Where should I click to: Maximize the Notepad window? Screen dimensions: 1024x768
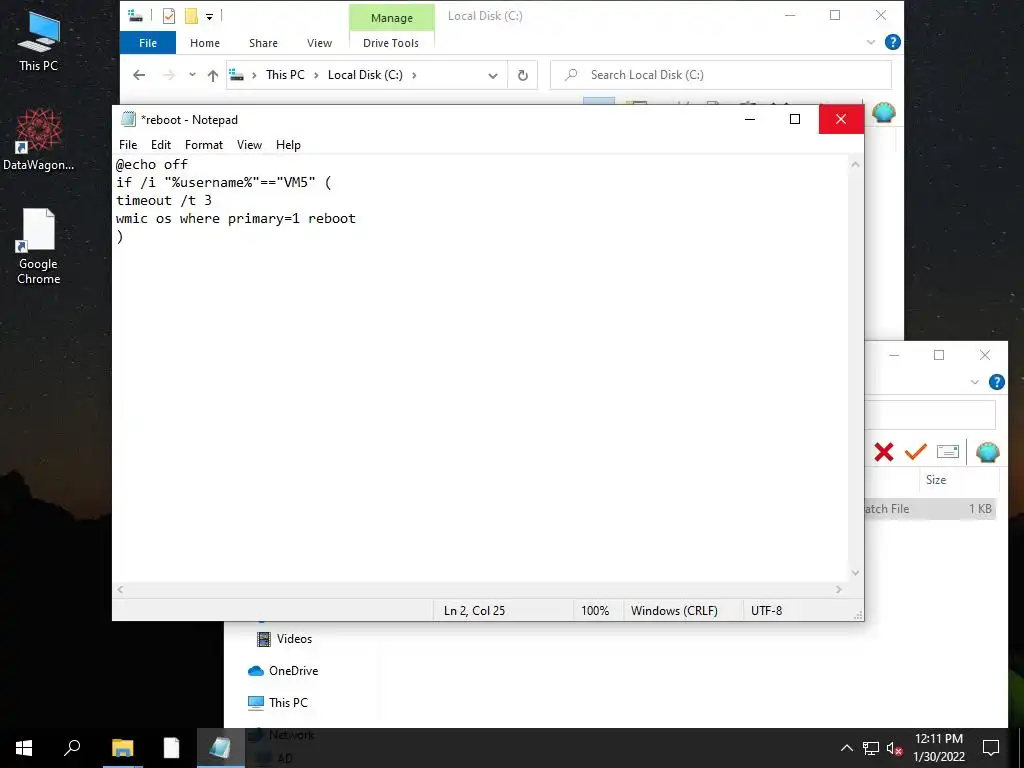795,119
